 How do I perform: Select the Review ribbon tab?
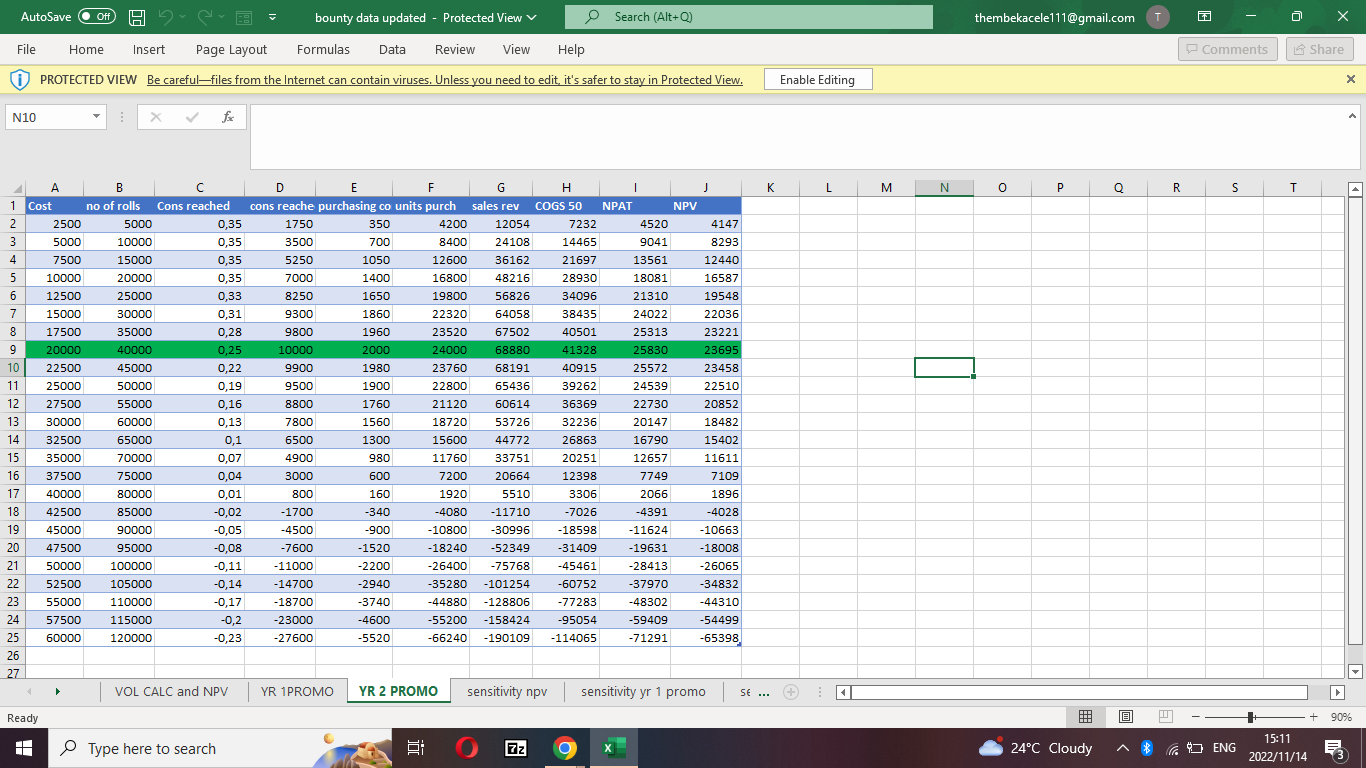(455, 49)
